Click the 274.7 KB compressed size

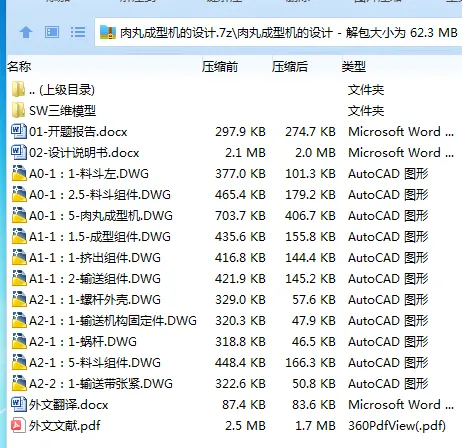(310, 132)
